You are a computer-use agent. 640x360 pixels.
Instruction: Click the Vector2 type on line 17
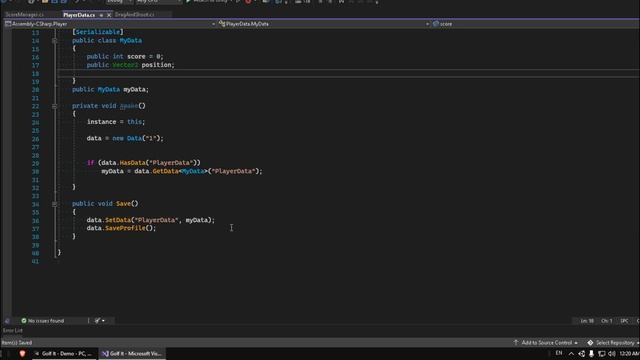click(125, 65)
